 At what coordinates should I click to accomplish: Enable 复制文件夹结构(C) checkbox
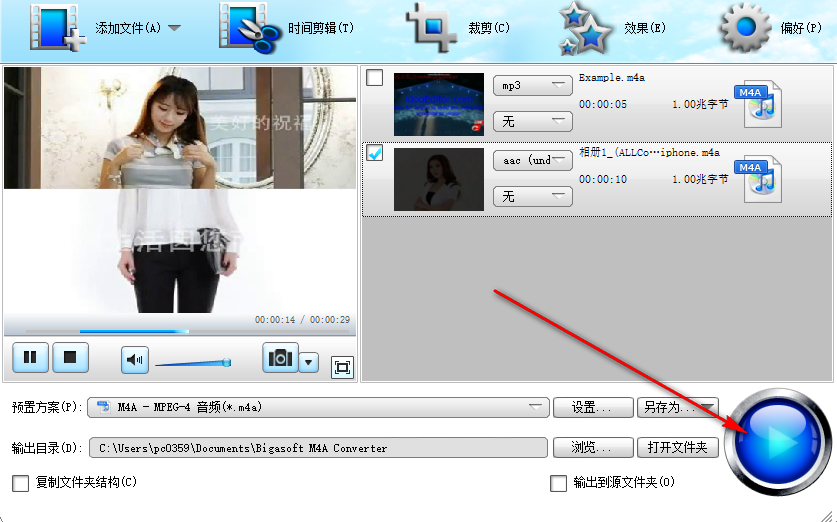coord(20,483)
